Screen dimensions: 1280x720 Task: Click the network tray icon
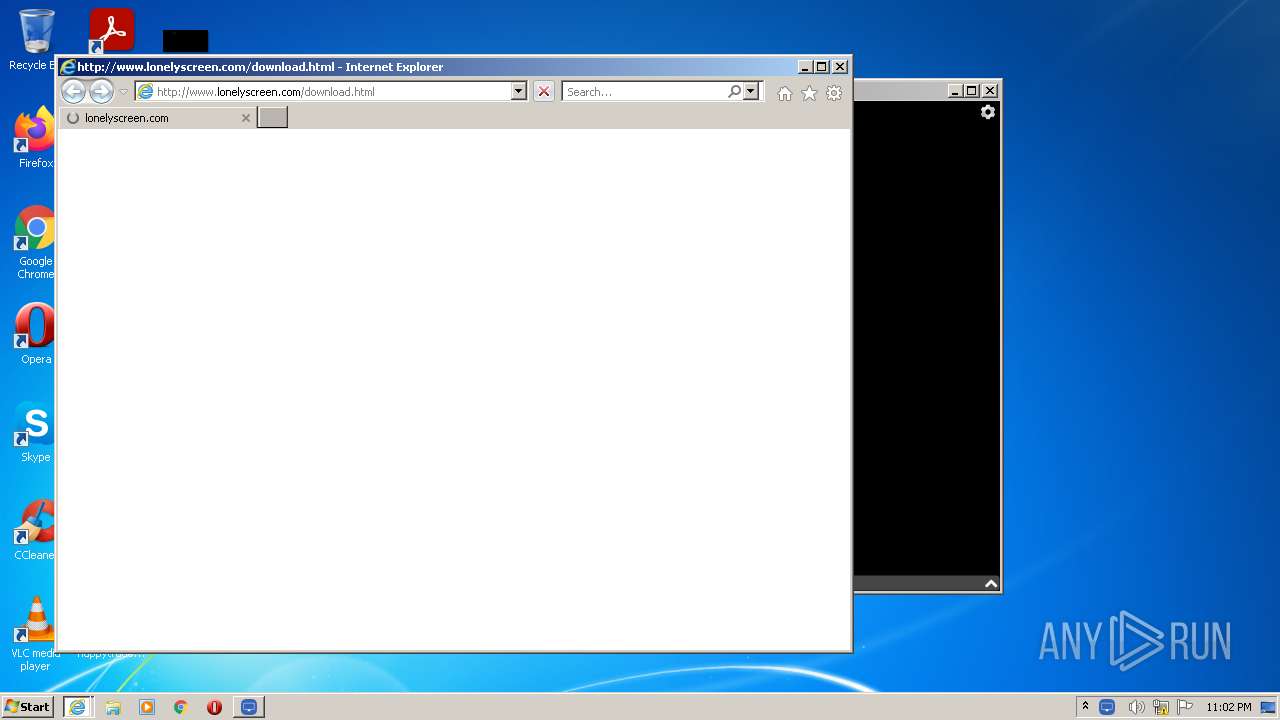[x=1161, y=707]
